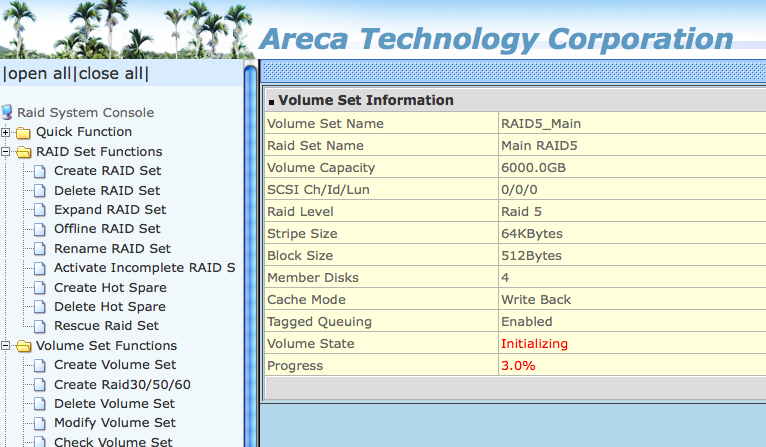This screenshot has width=766, height=447.
Task: Click the page icon beside Modify Volume Set
Action: 40,423
